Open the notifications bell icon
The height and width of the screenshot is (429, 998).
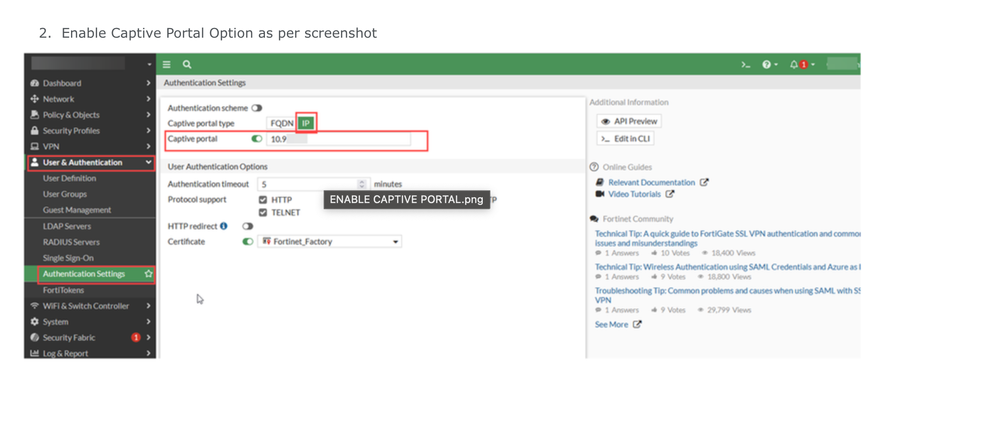794,64
